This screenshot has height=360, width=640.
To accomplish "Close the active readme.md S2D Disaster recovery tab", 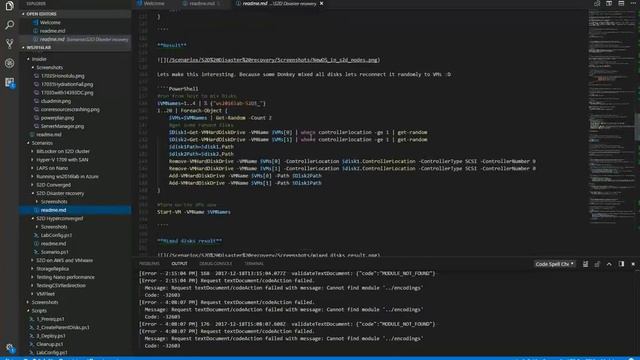I will click(321, 4).
